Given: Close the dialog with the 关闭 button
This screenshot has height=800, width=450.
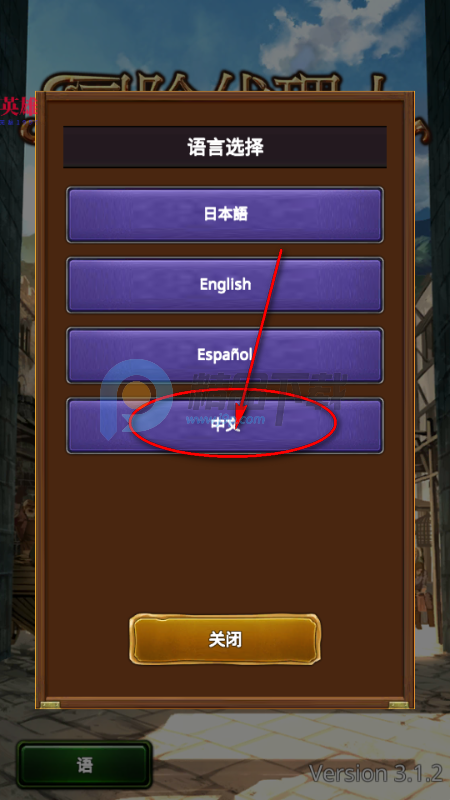Looking at the screenshot, I should point(225,639).
